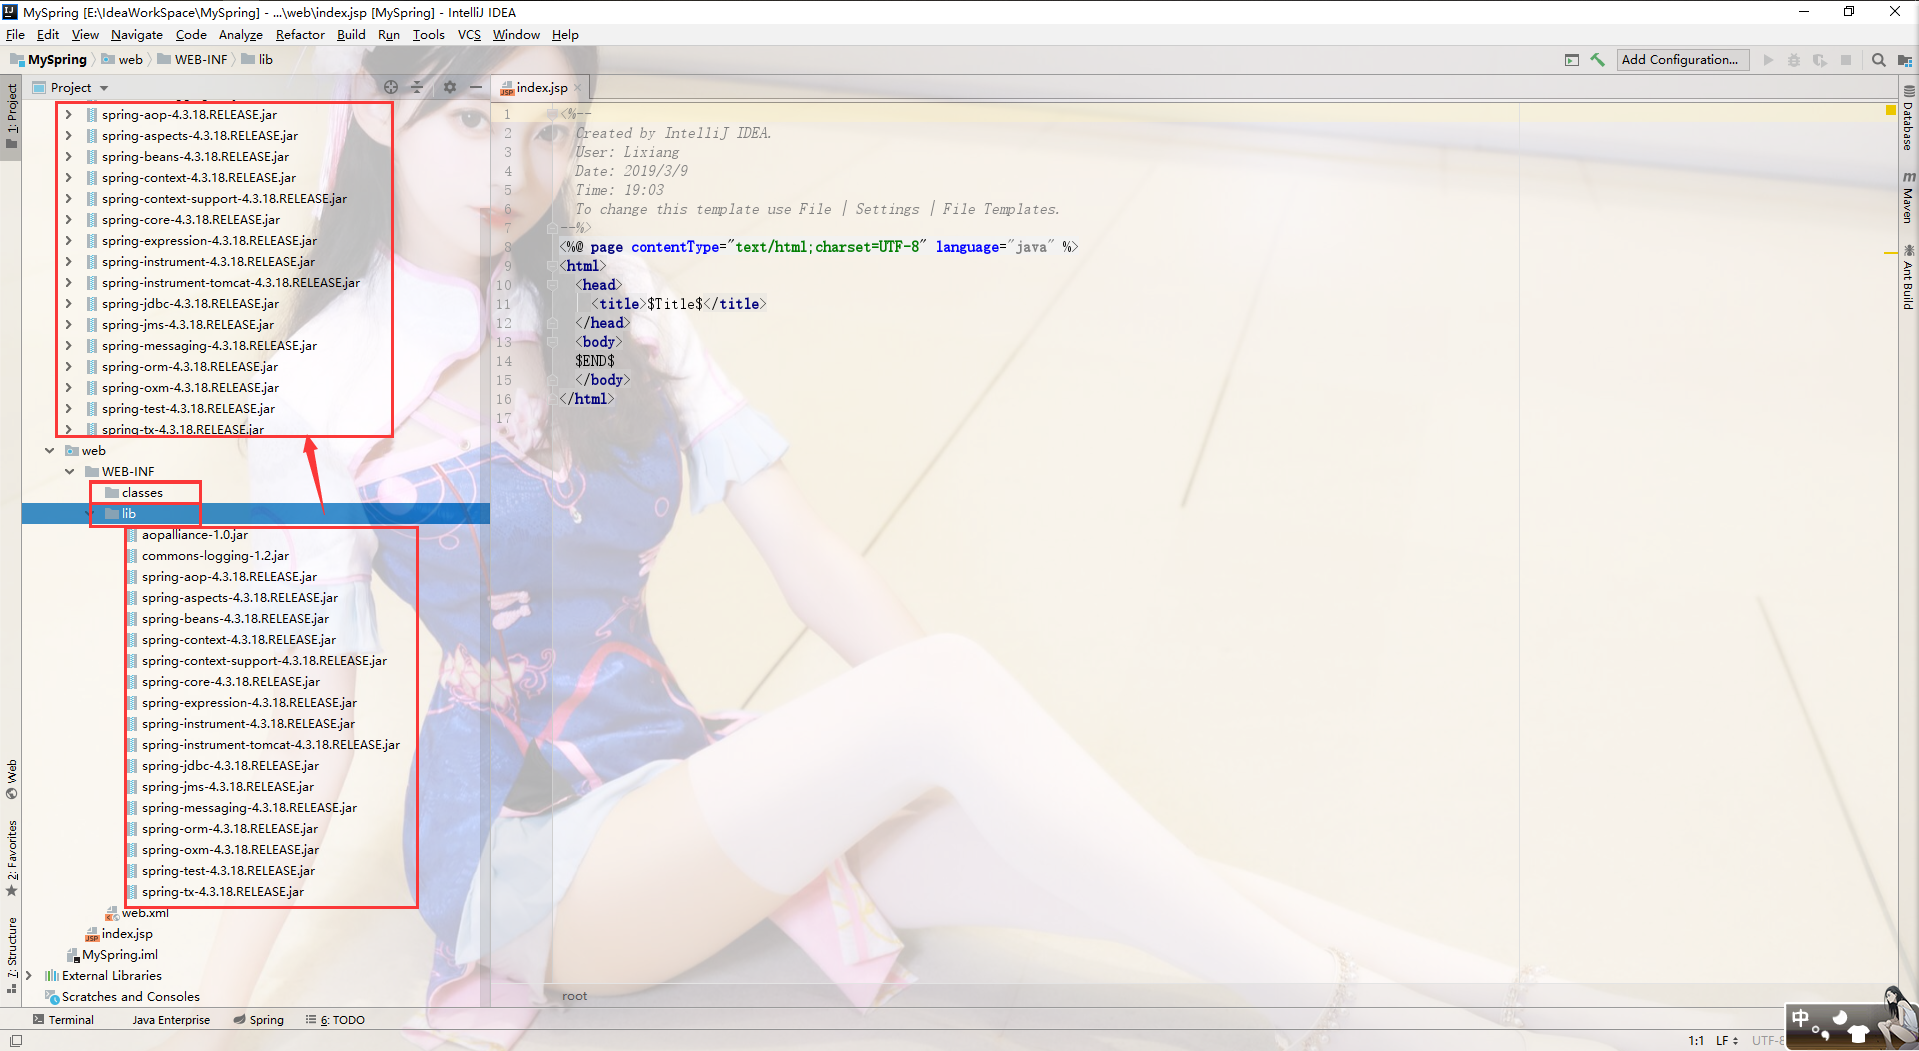
Task: Fold the html tag block in the editor gutter
Action: point(552,266)
